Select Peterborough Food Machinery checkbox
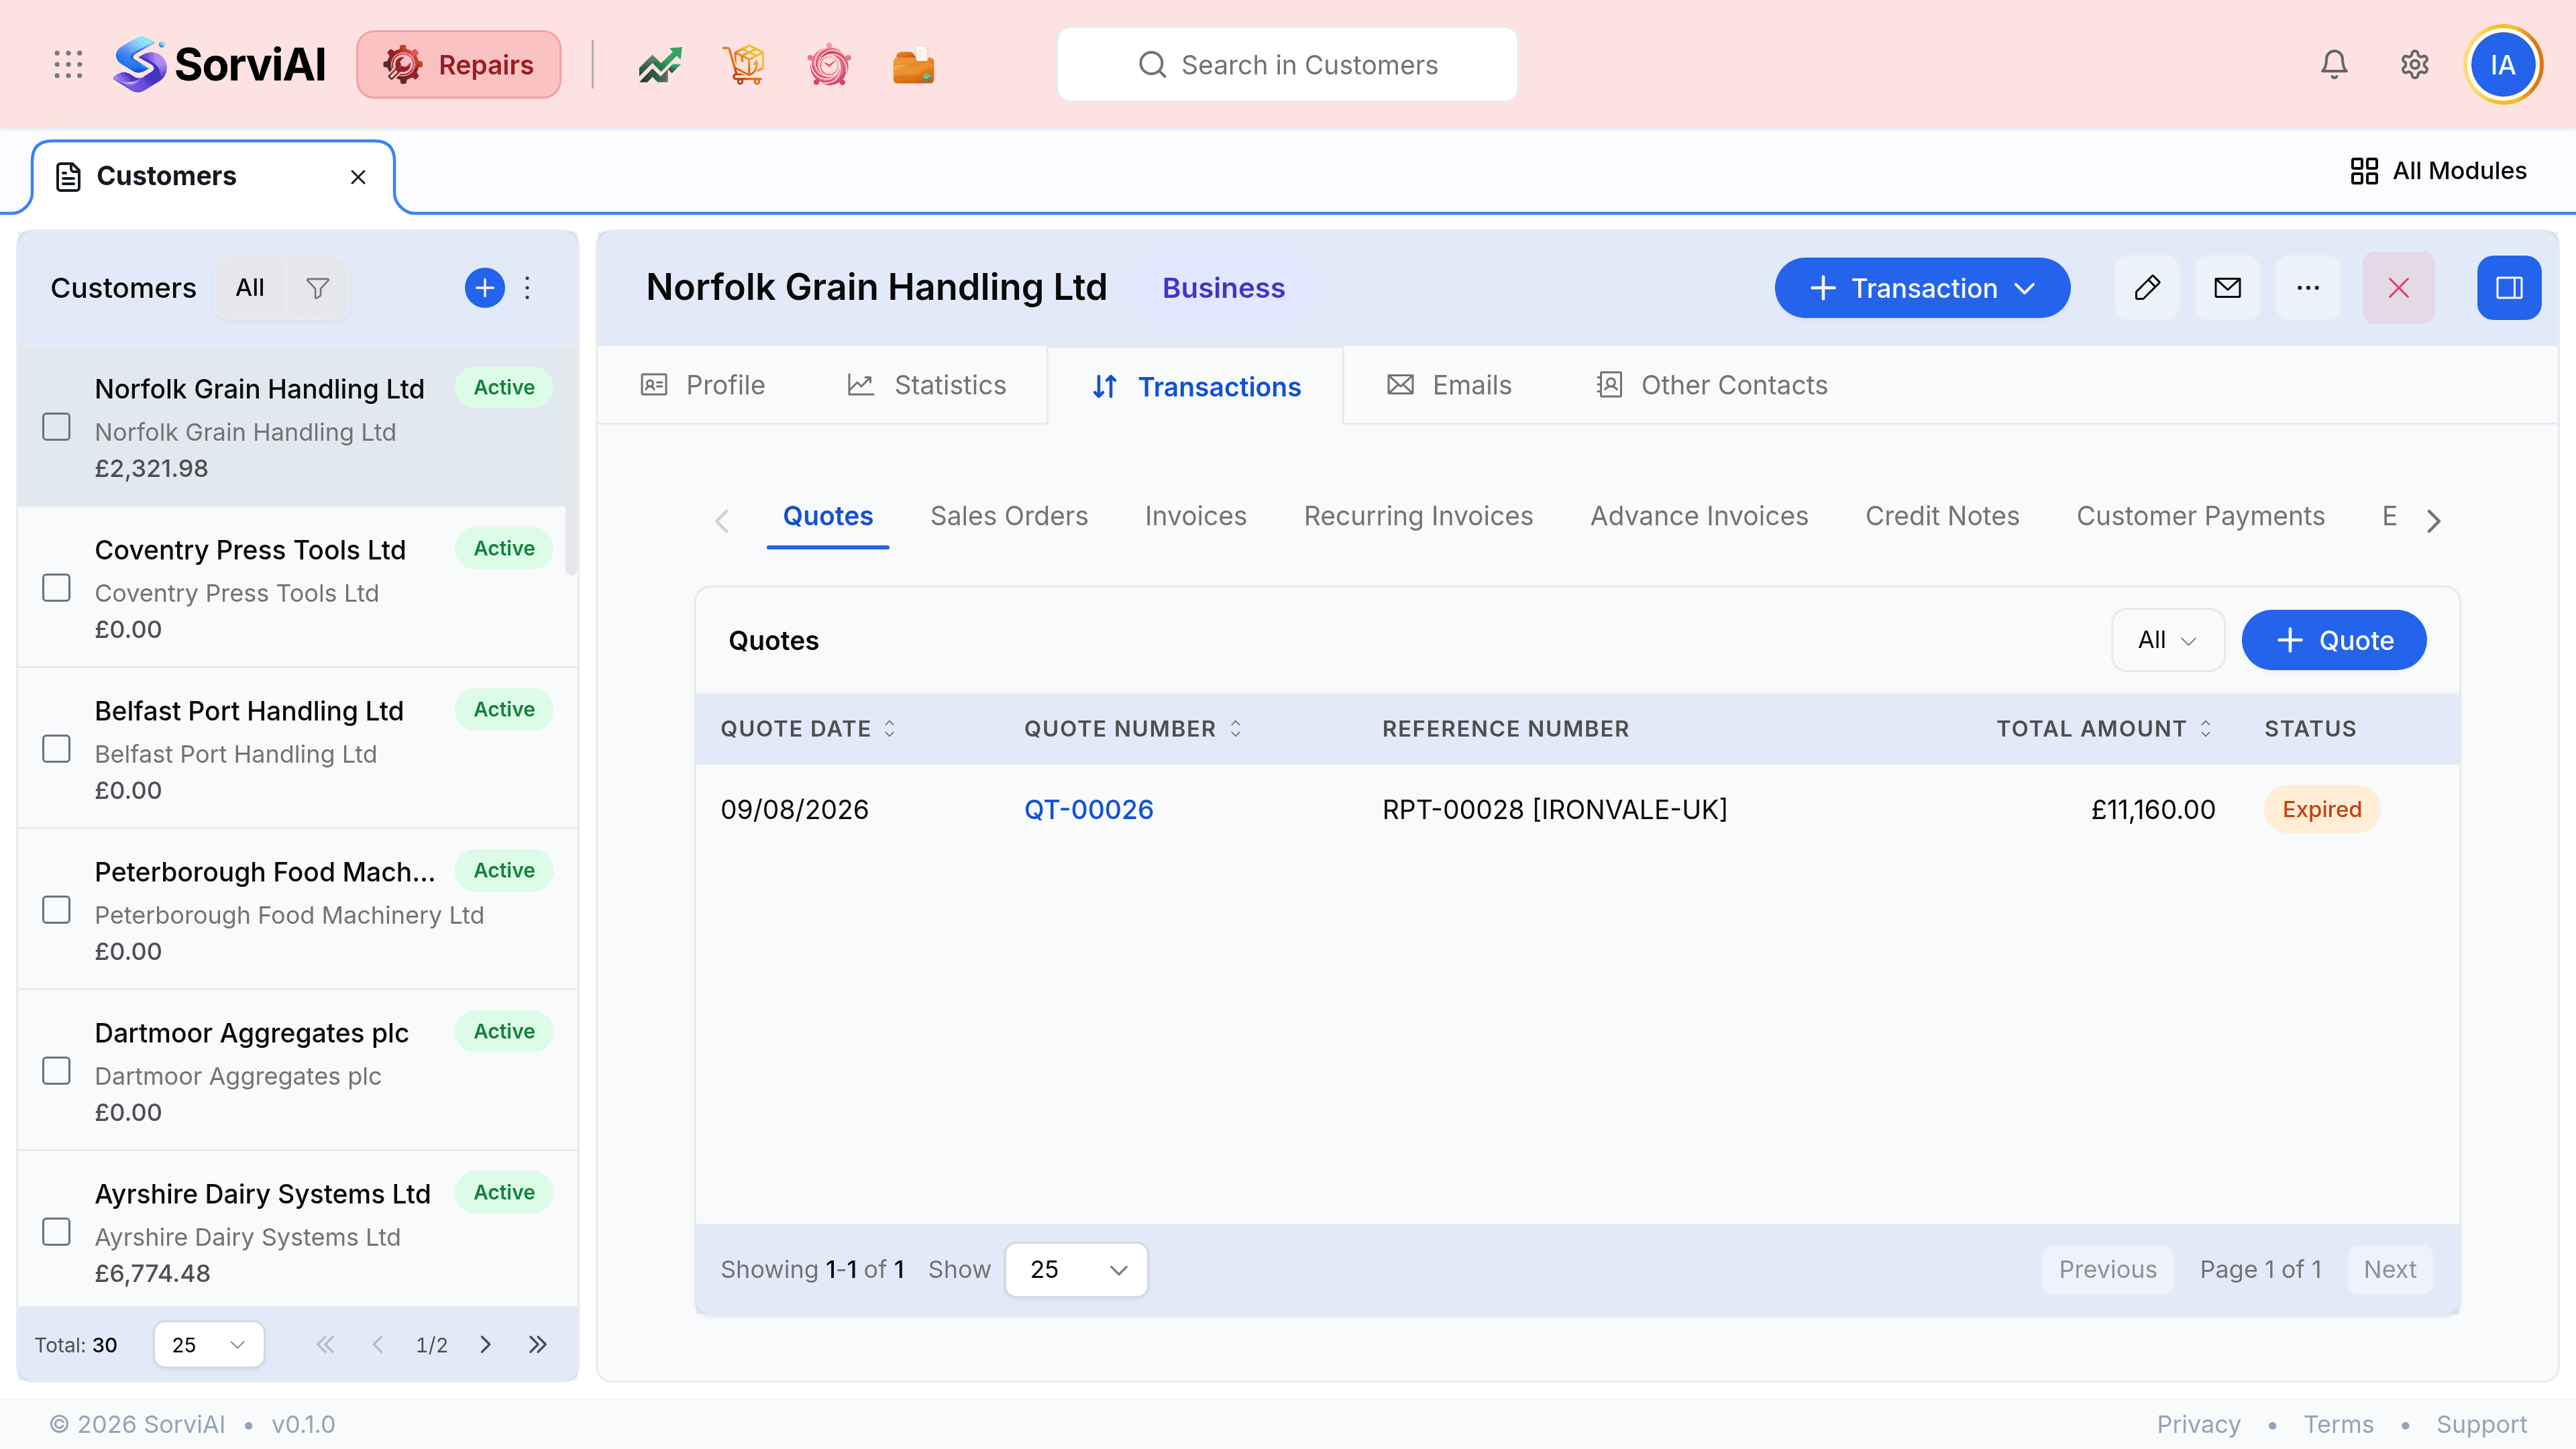The height and width of the screenshot is (1449, 2576). (x=56, y=910)
